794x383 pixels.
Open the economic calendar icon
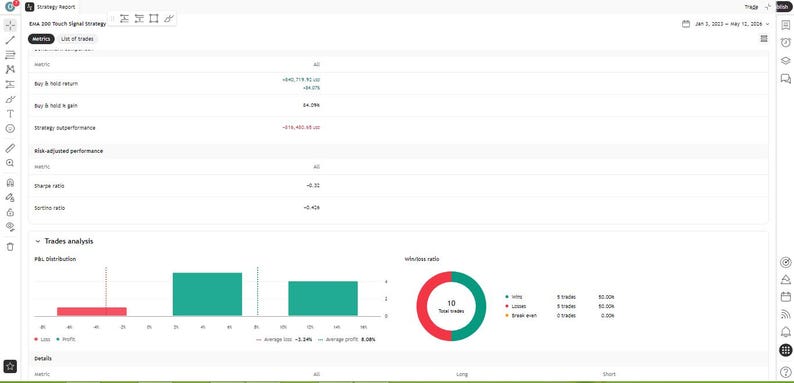coord(785,297)
